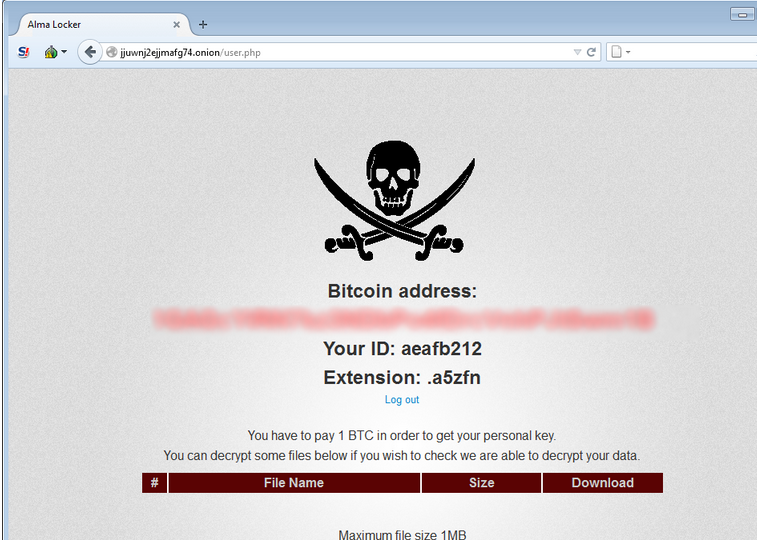Reload the page with refresh icon

(591, 52)
